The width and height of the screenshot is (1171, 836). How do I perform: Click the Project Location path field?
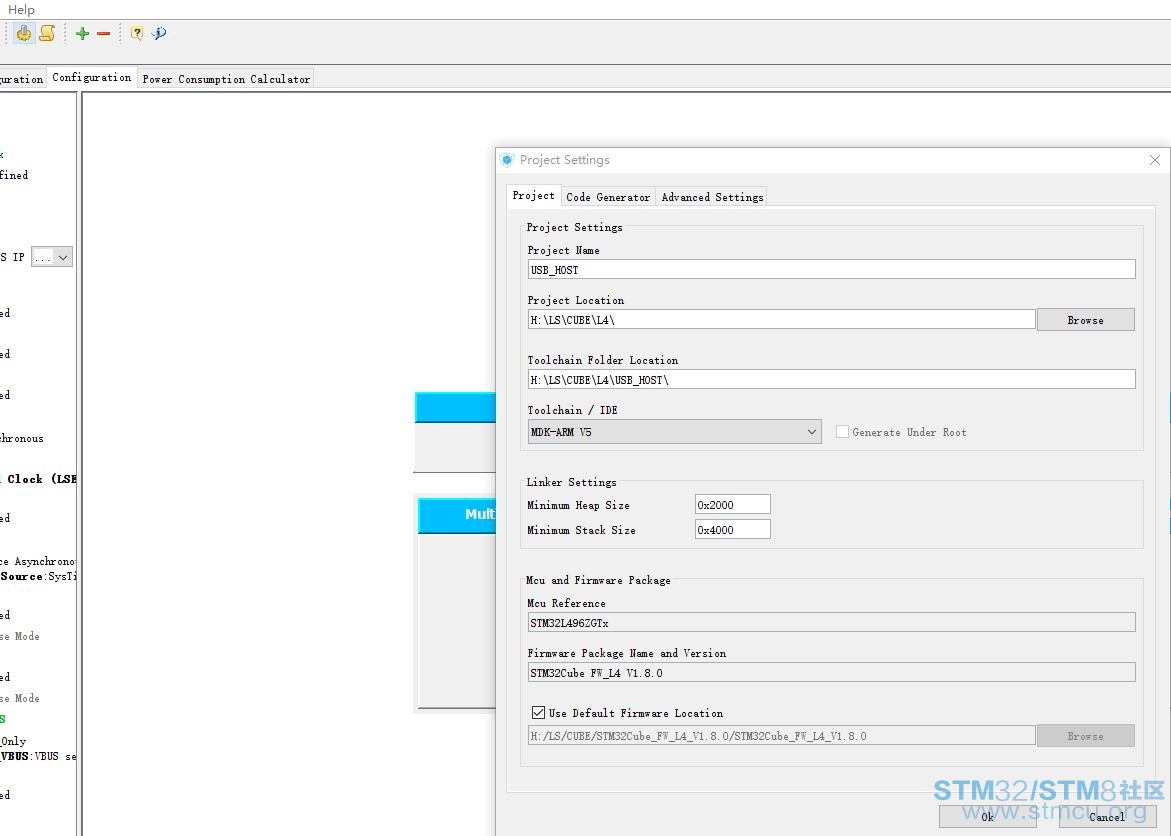click(x=781, y=320)
